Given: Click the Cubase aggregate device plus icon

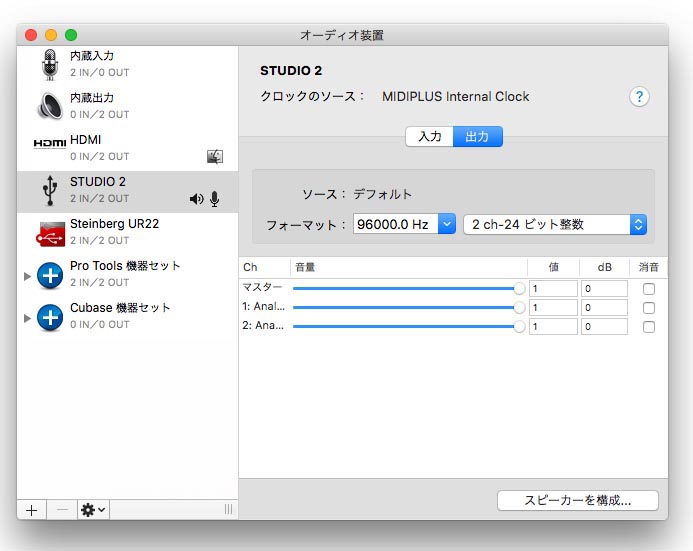Looking at the screenshot, I should pos(50,318).
